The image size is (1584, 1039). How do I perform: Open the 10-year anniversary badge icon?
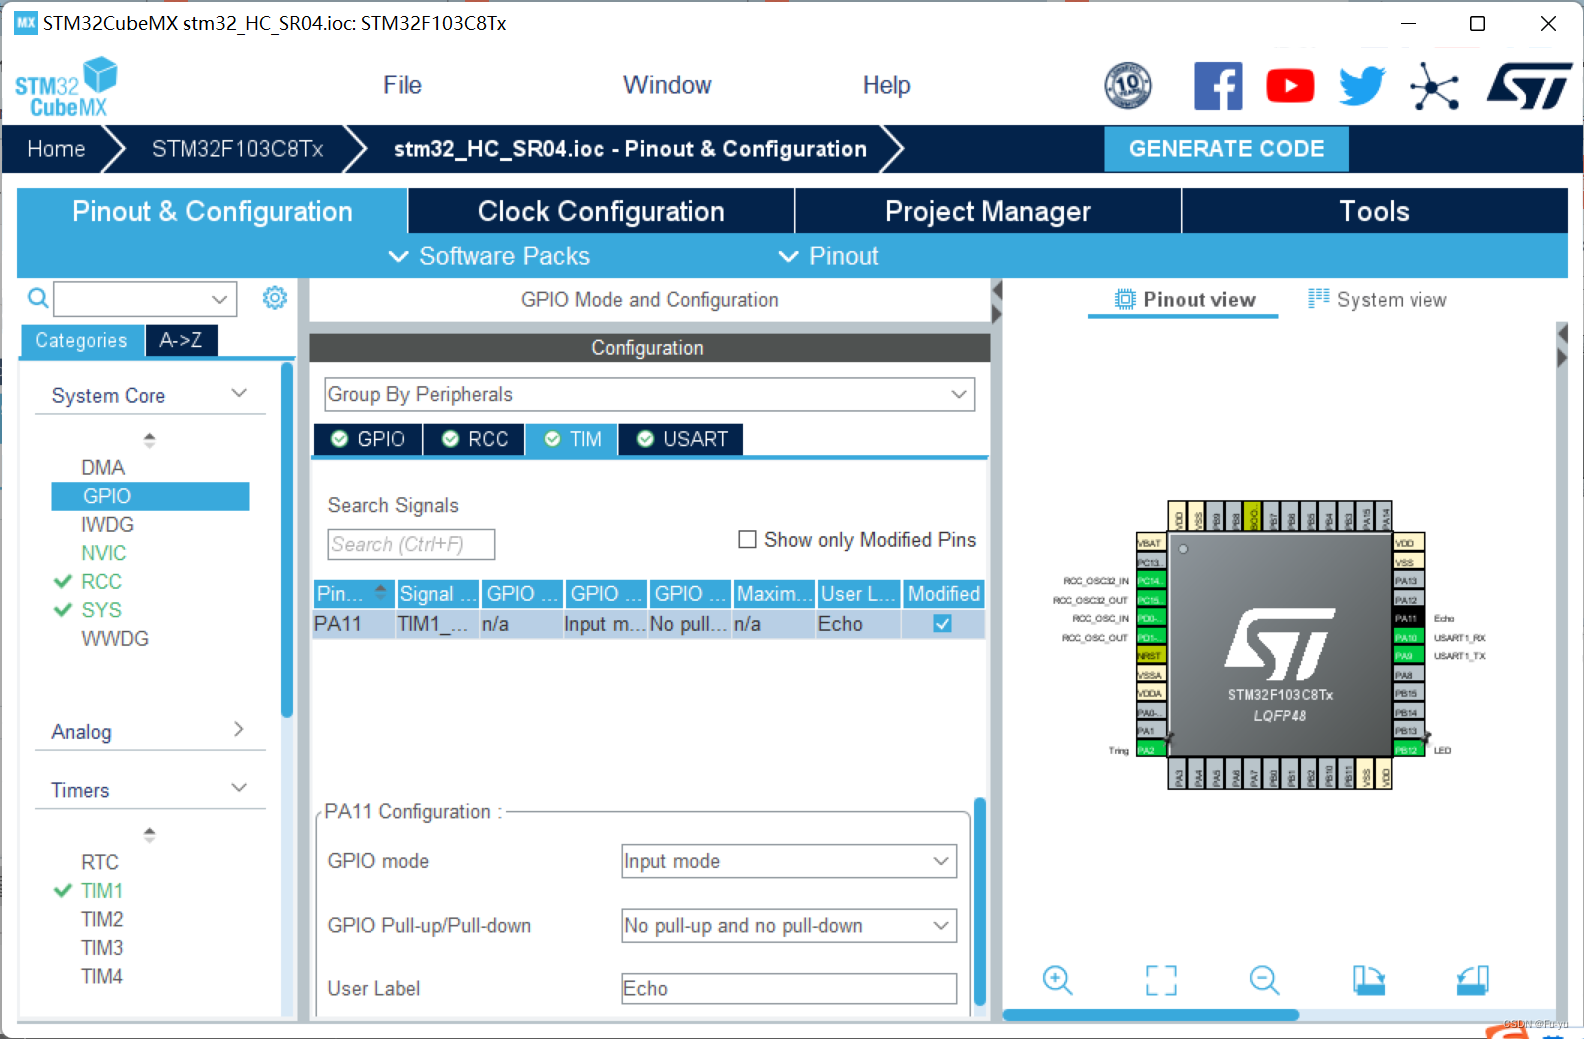(1127, 86)
